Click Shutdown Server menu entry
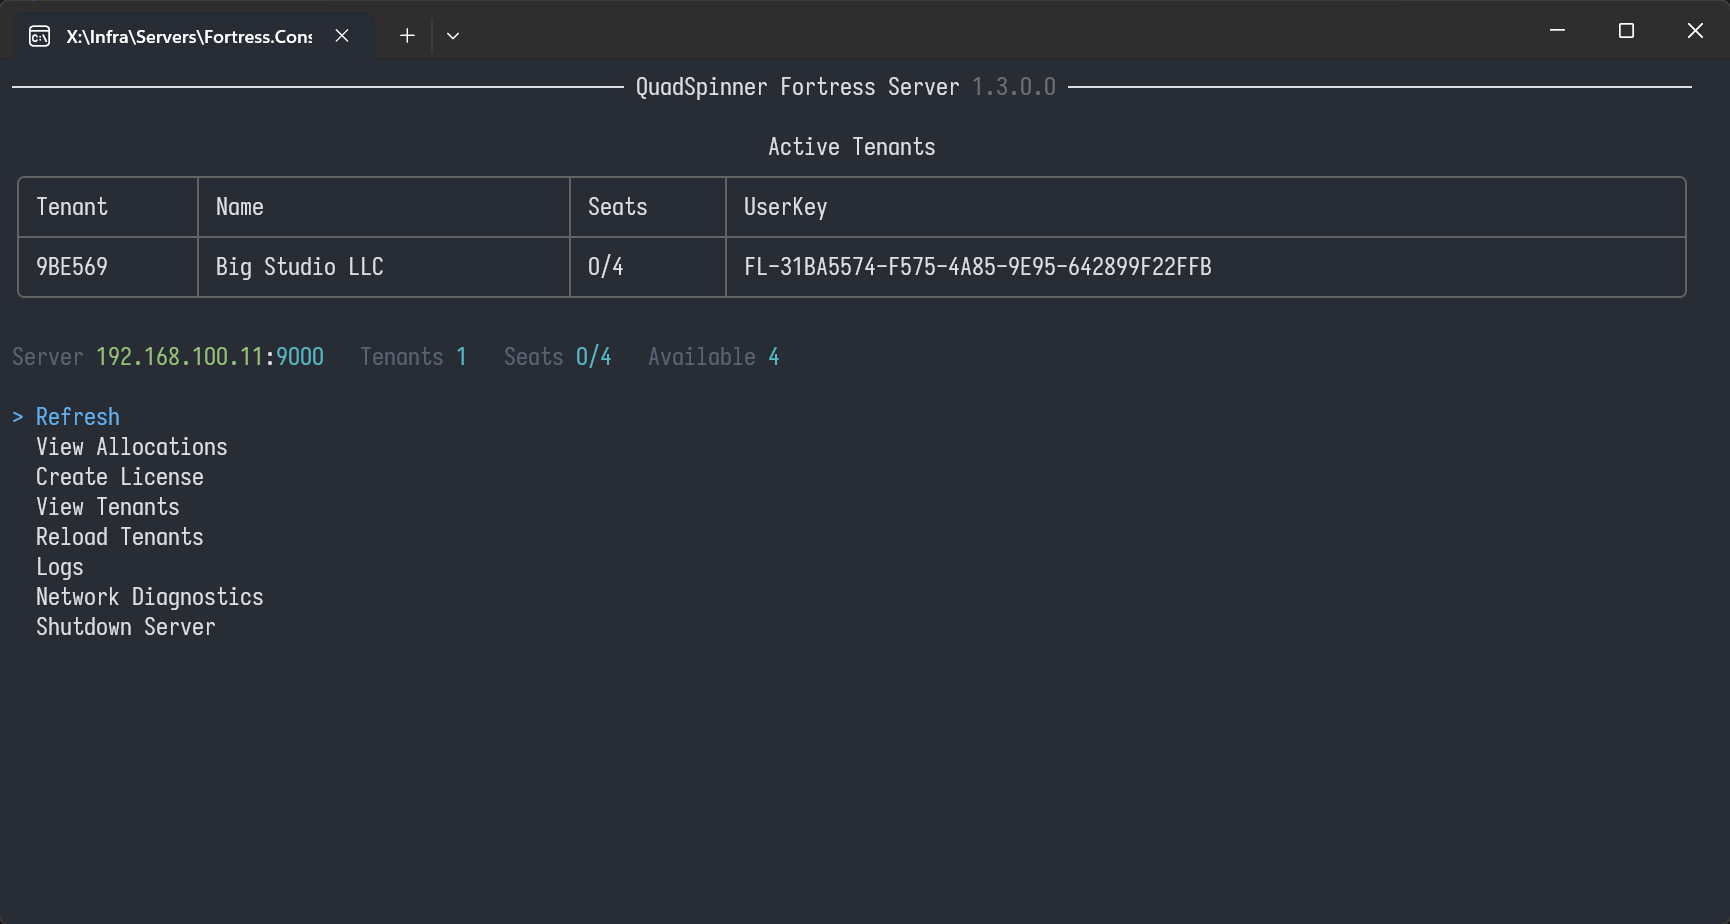This screenshot has width=1730, height=924. point(126,627)
